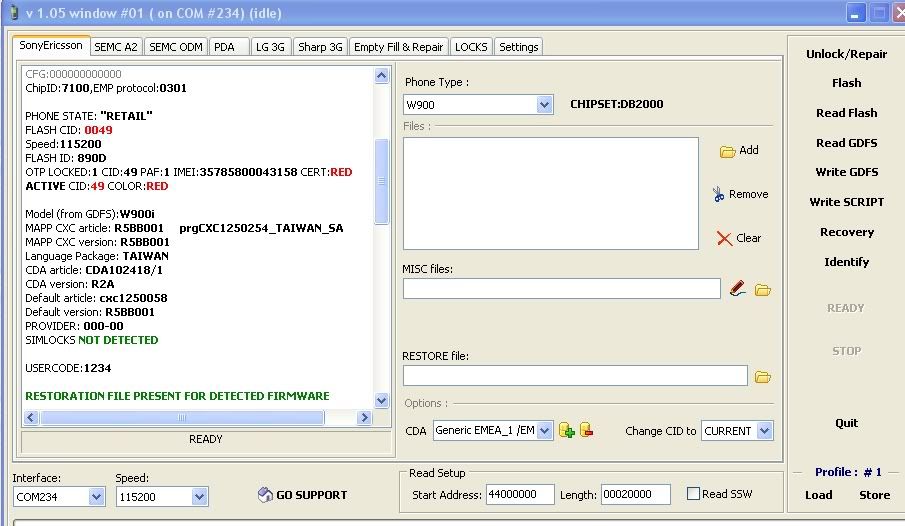Click the CDA add (green plus) icon
Image resolution: width=905 pixels, height=526 pixels.
566,430
